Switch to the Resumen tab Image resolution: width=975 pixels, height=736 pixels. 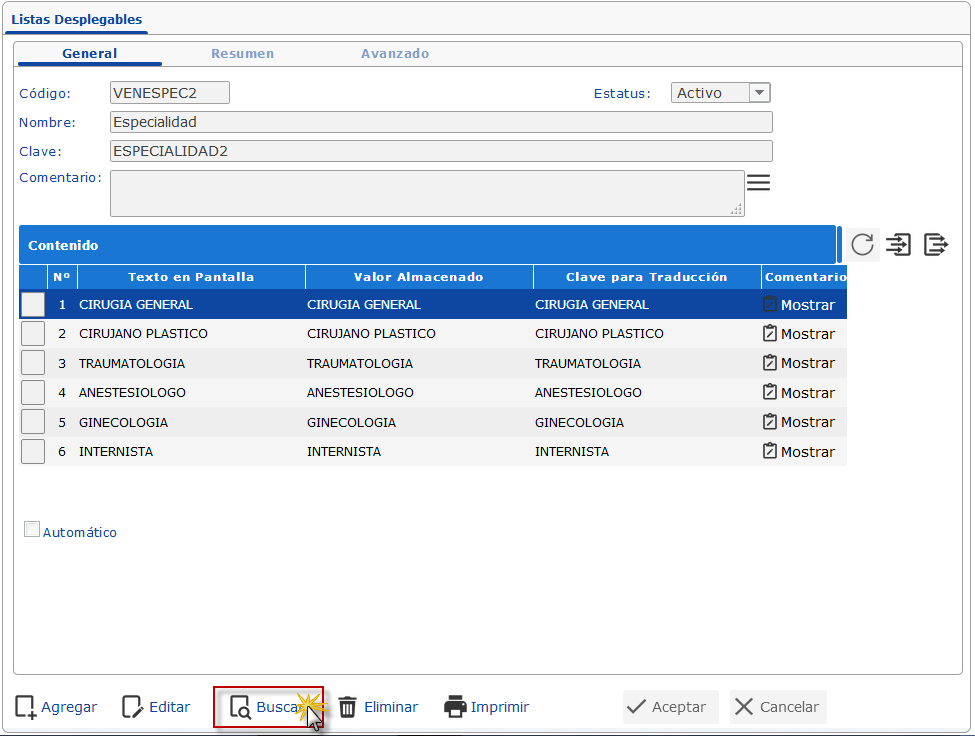click(242, 54)
